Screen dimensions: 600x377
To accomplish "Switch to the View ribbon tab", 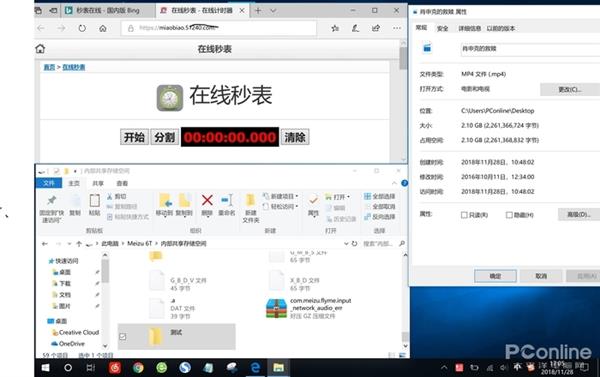I will 122,183.
